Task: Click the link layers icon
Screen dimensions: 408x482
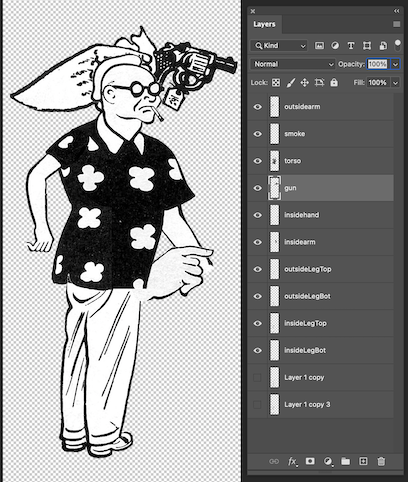Action: coord(274,461)
